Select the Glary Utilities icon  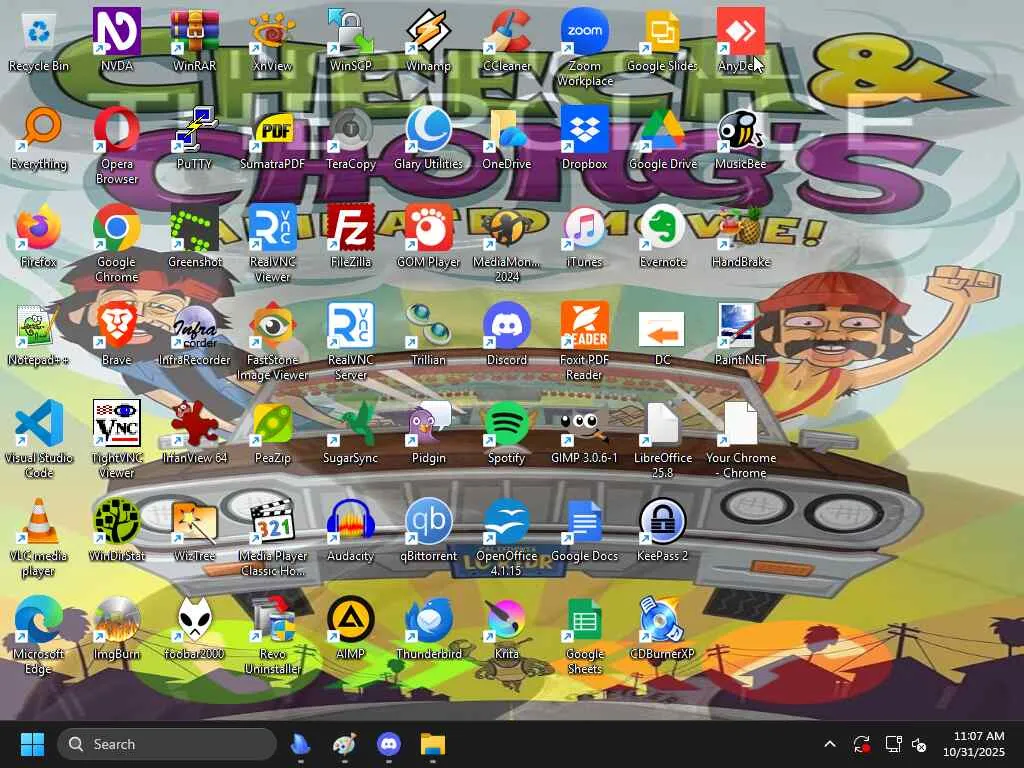coord(428,129)
